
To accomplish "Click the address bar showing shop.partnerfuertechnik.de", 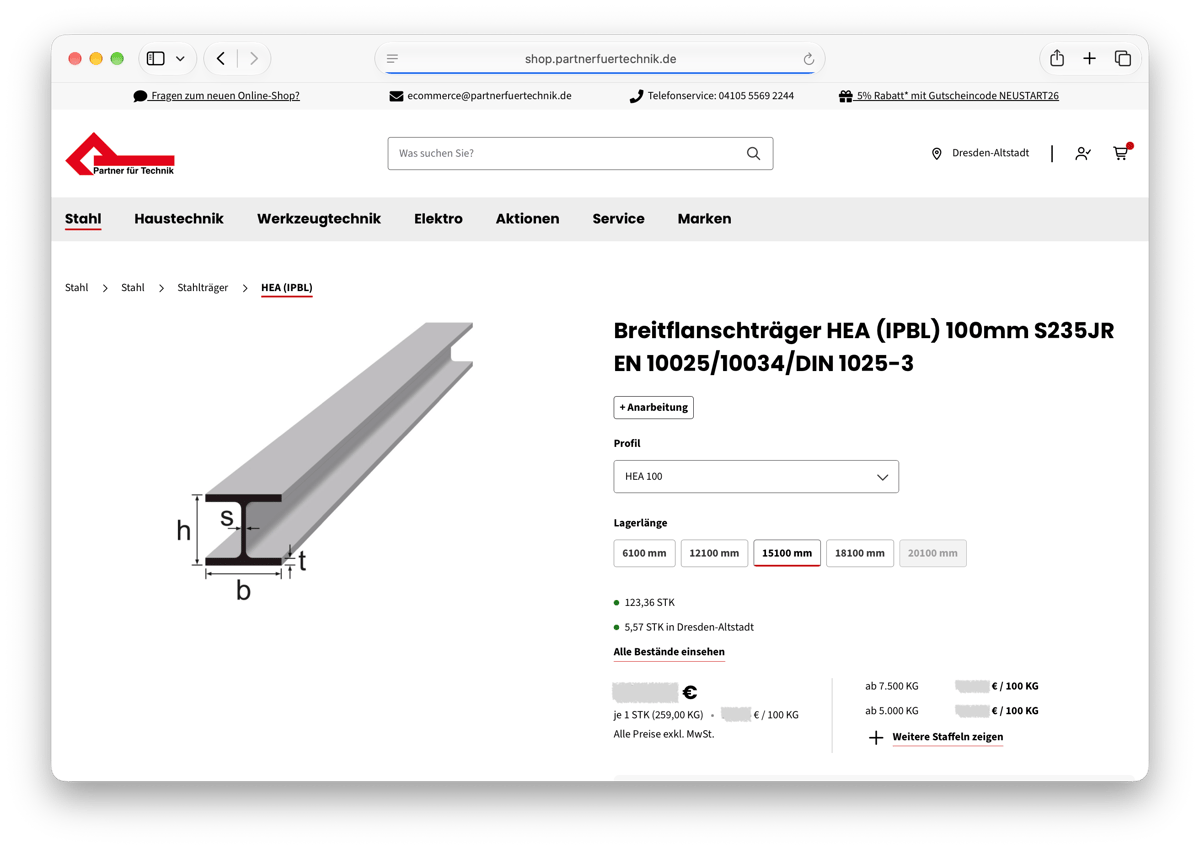I will [600, 59].
